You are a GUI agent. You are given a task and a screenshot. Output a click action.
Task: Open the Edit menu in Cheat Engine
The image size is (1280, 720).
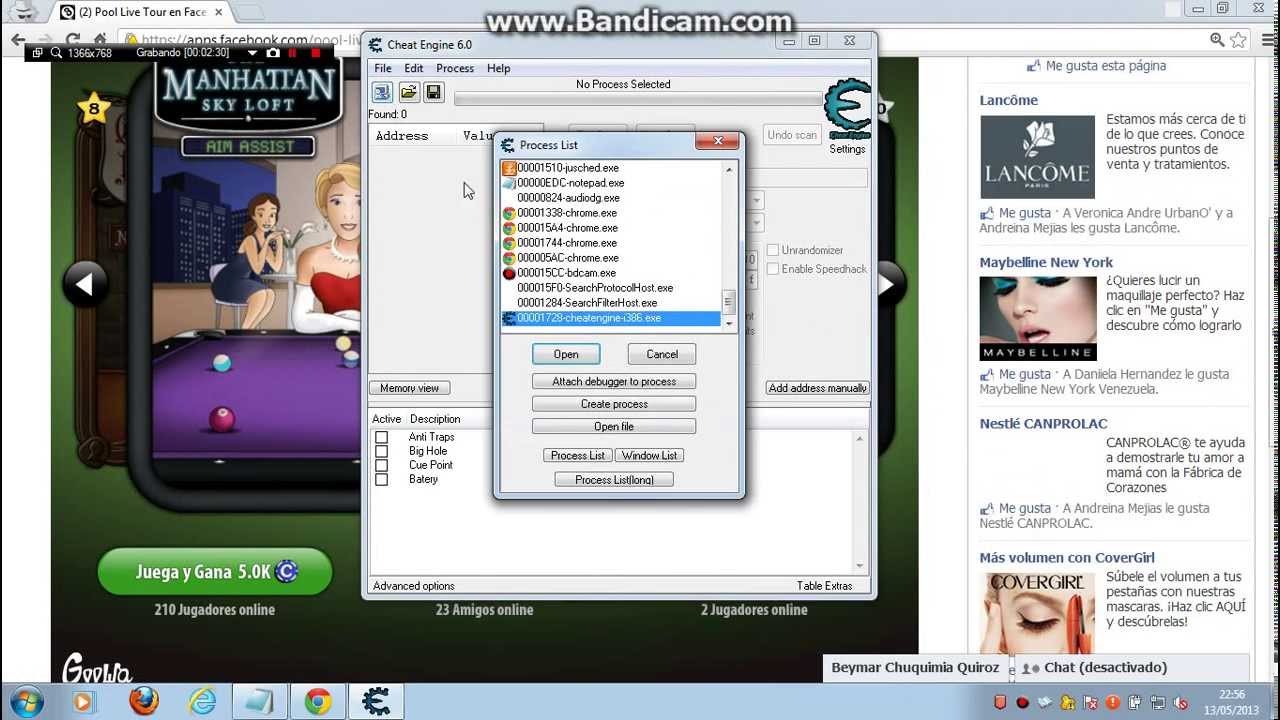click(414, 68)
